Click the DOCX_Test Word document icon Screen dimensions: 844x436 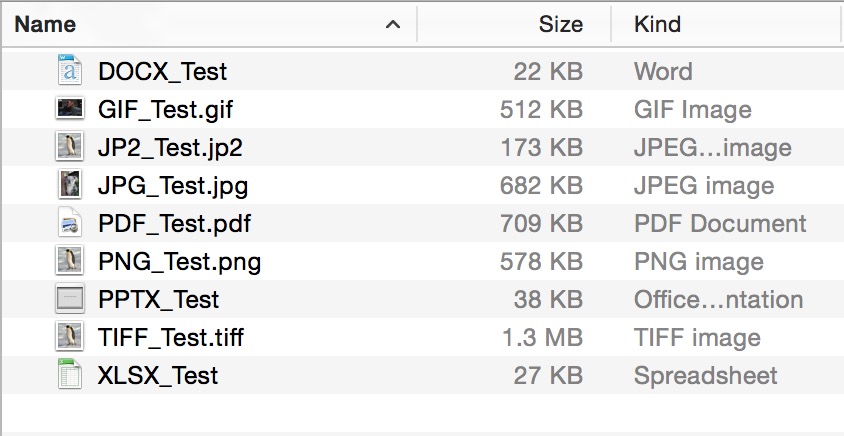[70, 70]
